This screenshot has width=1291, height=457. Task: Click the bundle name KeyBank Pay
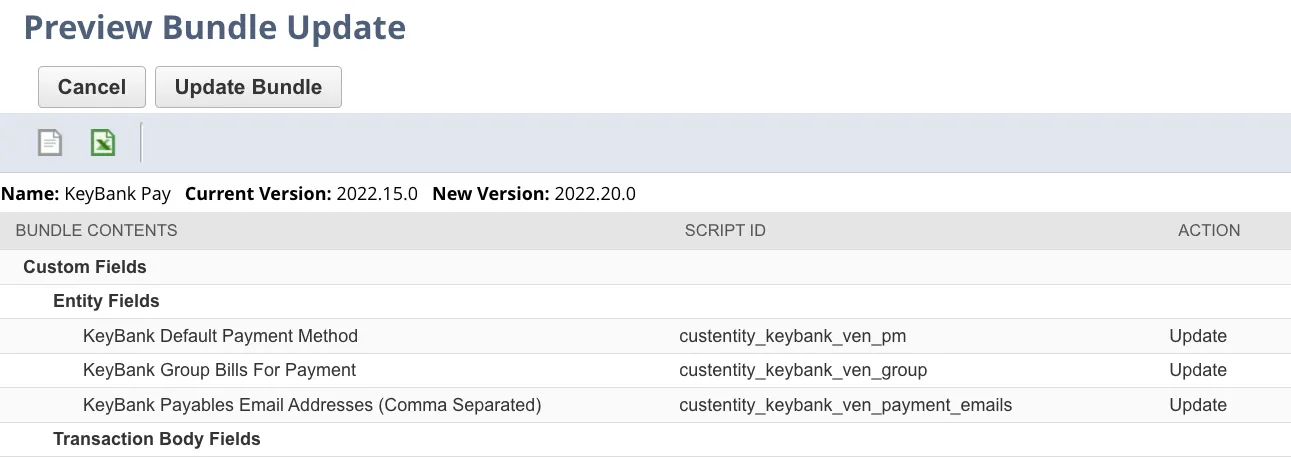118,194
